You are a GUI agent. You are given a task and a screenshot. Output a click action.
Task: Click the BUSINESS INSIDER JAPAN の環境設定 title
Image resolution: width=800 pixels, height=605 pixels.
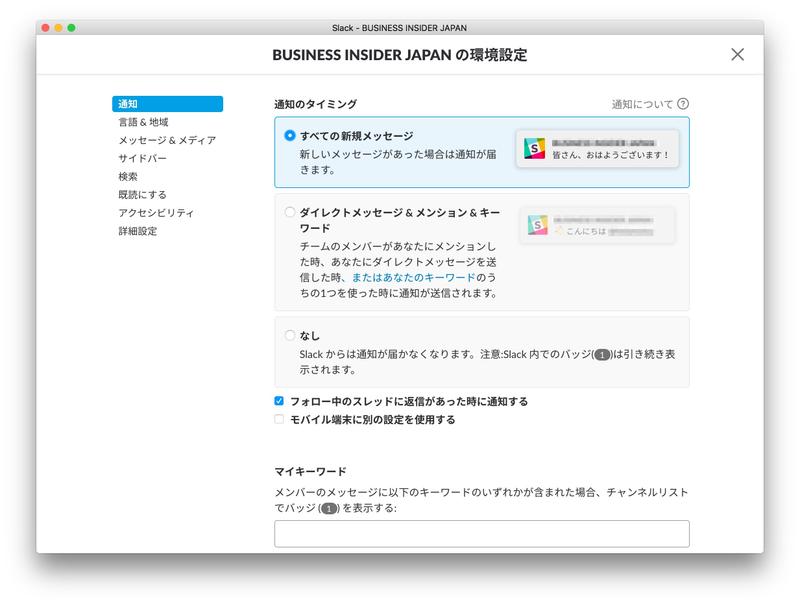(x=399, y=55)
